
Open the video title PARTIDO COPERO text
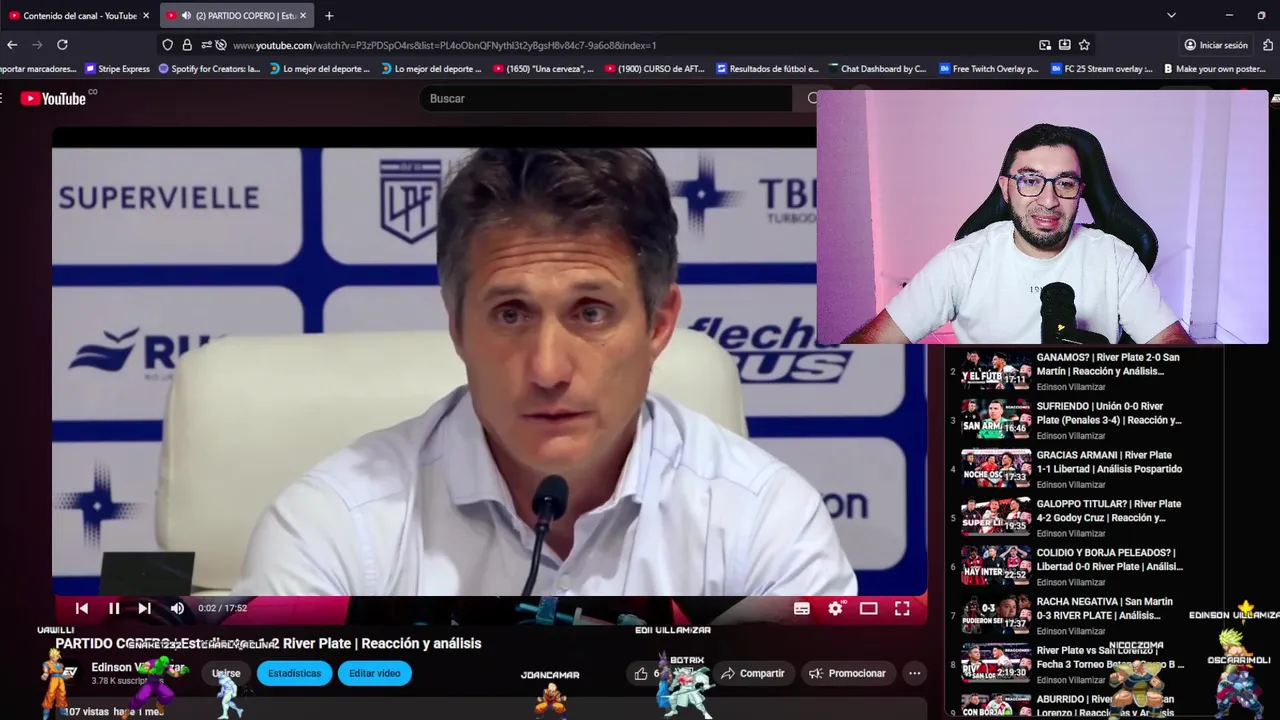pyautogui.click(x=268, y=644)
